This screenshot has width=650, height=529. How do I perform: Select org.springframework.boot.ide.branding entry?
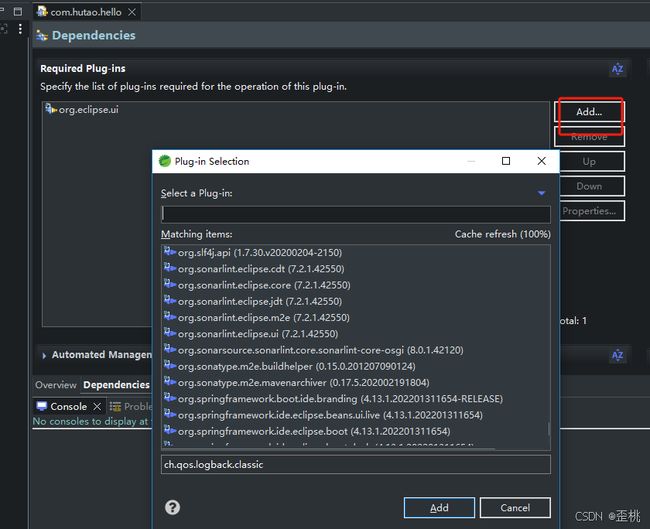[x=356, y=398]
